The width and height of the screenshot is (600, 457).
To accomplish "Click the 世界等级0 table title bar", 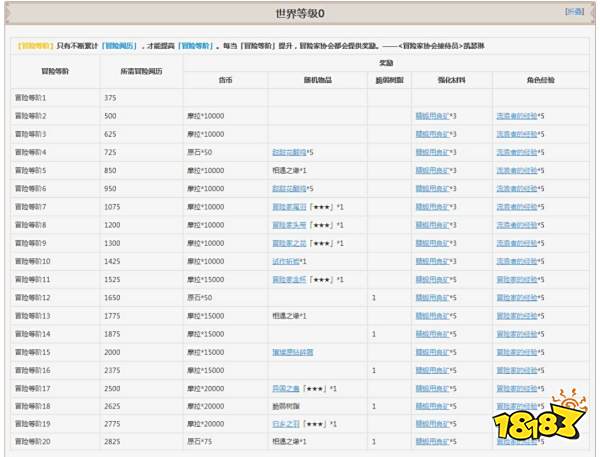I will tap(300, 14).
